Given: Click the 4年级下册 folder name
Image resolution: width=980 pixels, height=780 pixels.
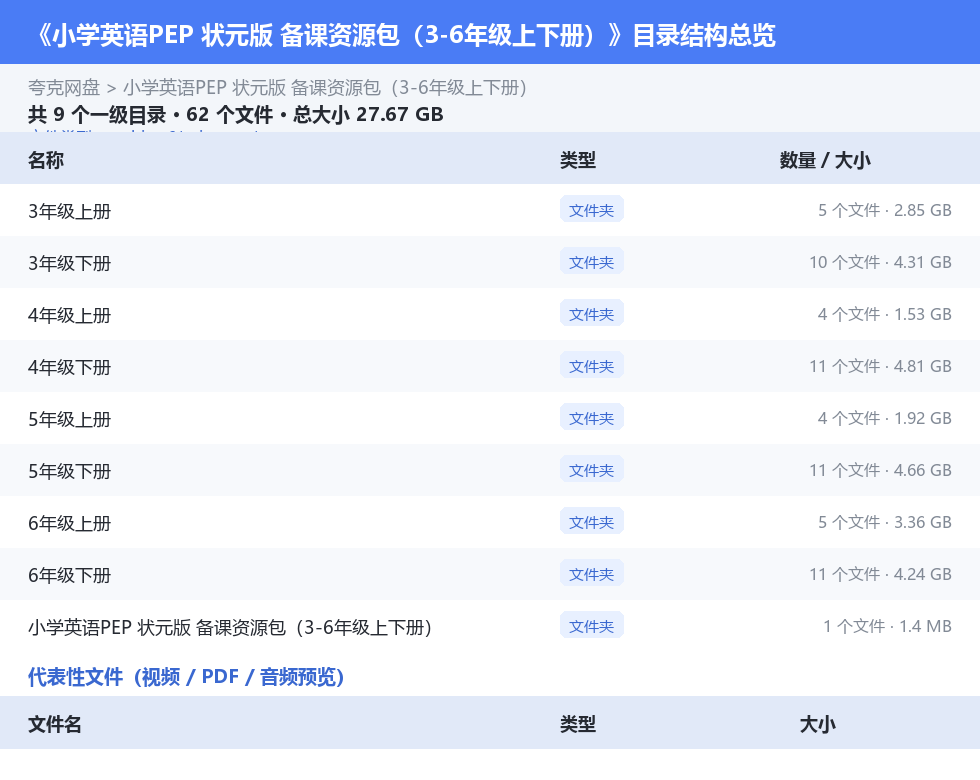Looking at the screenshot, I should point(69,367).
